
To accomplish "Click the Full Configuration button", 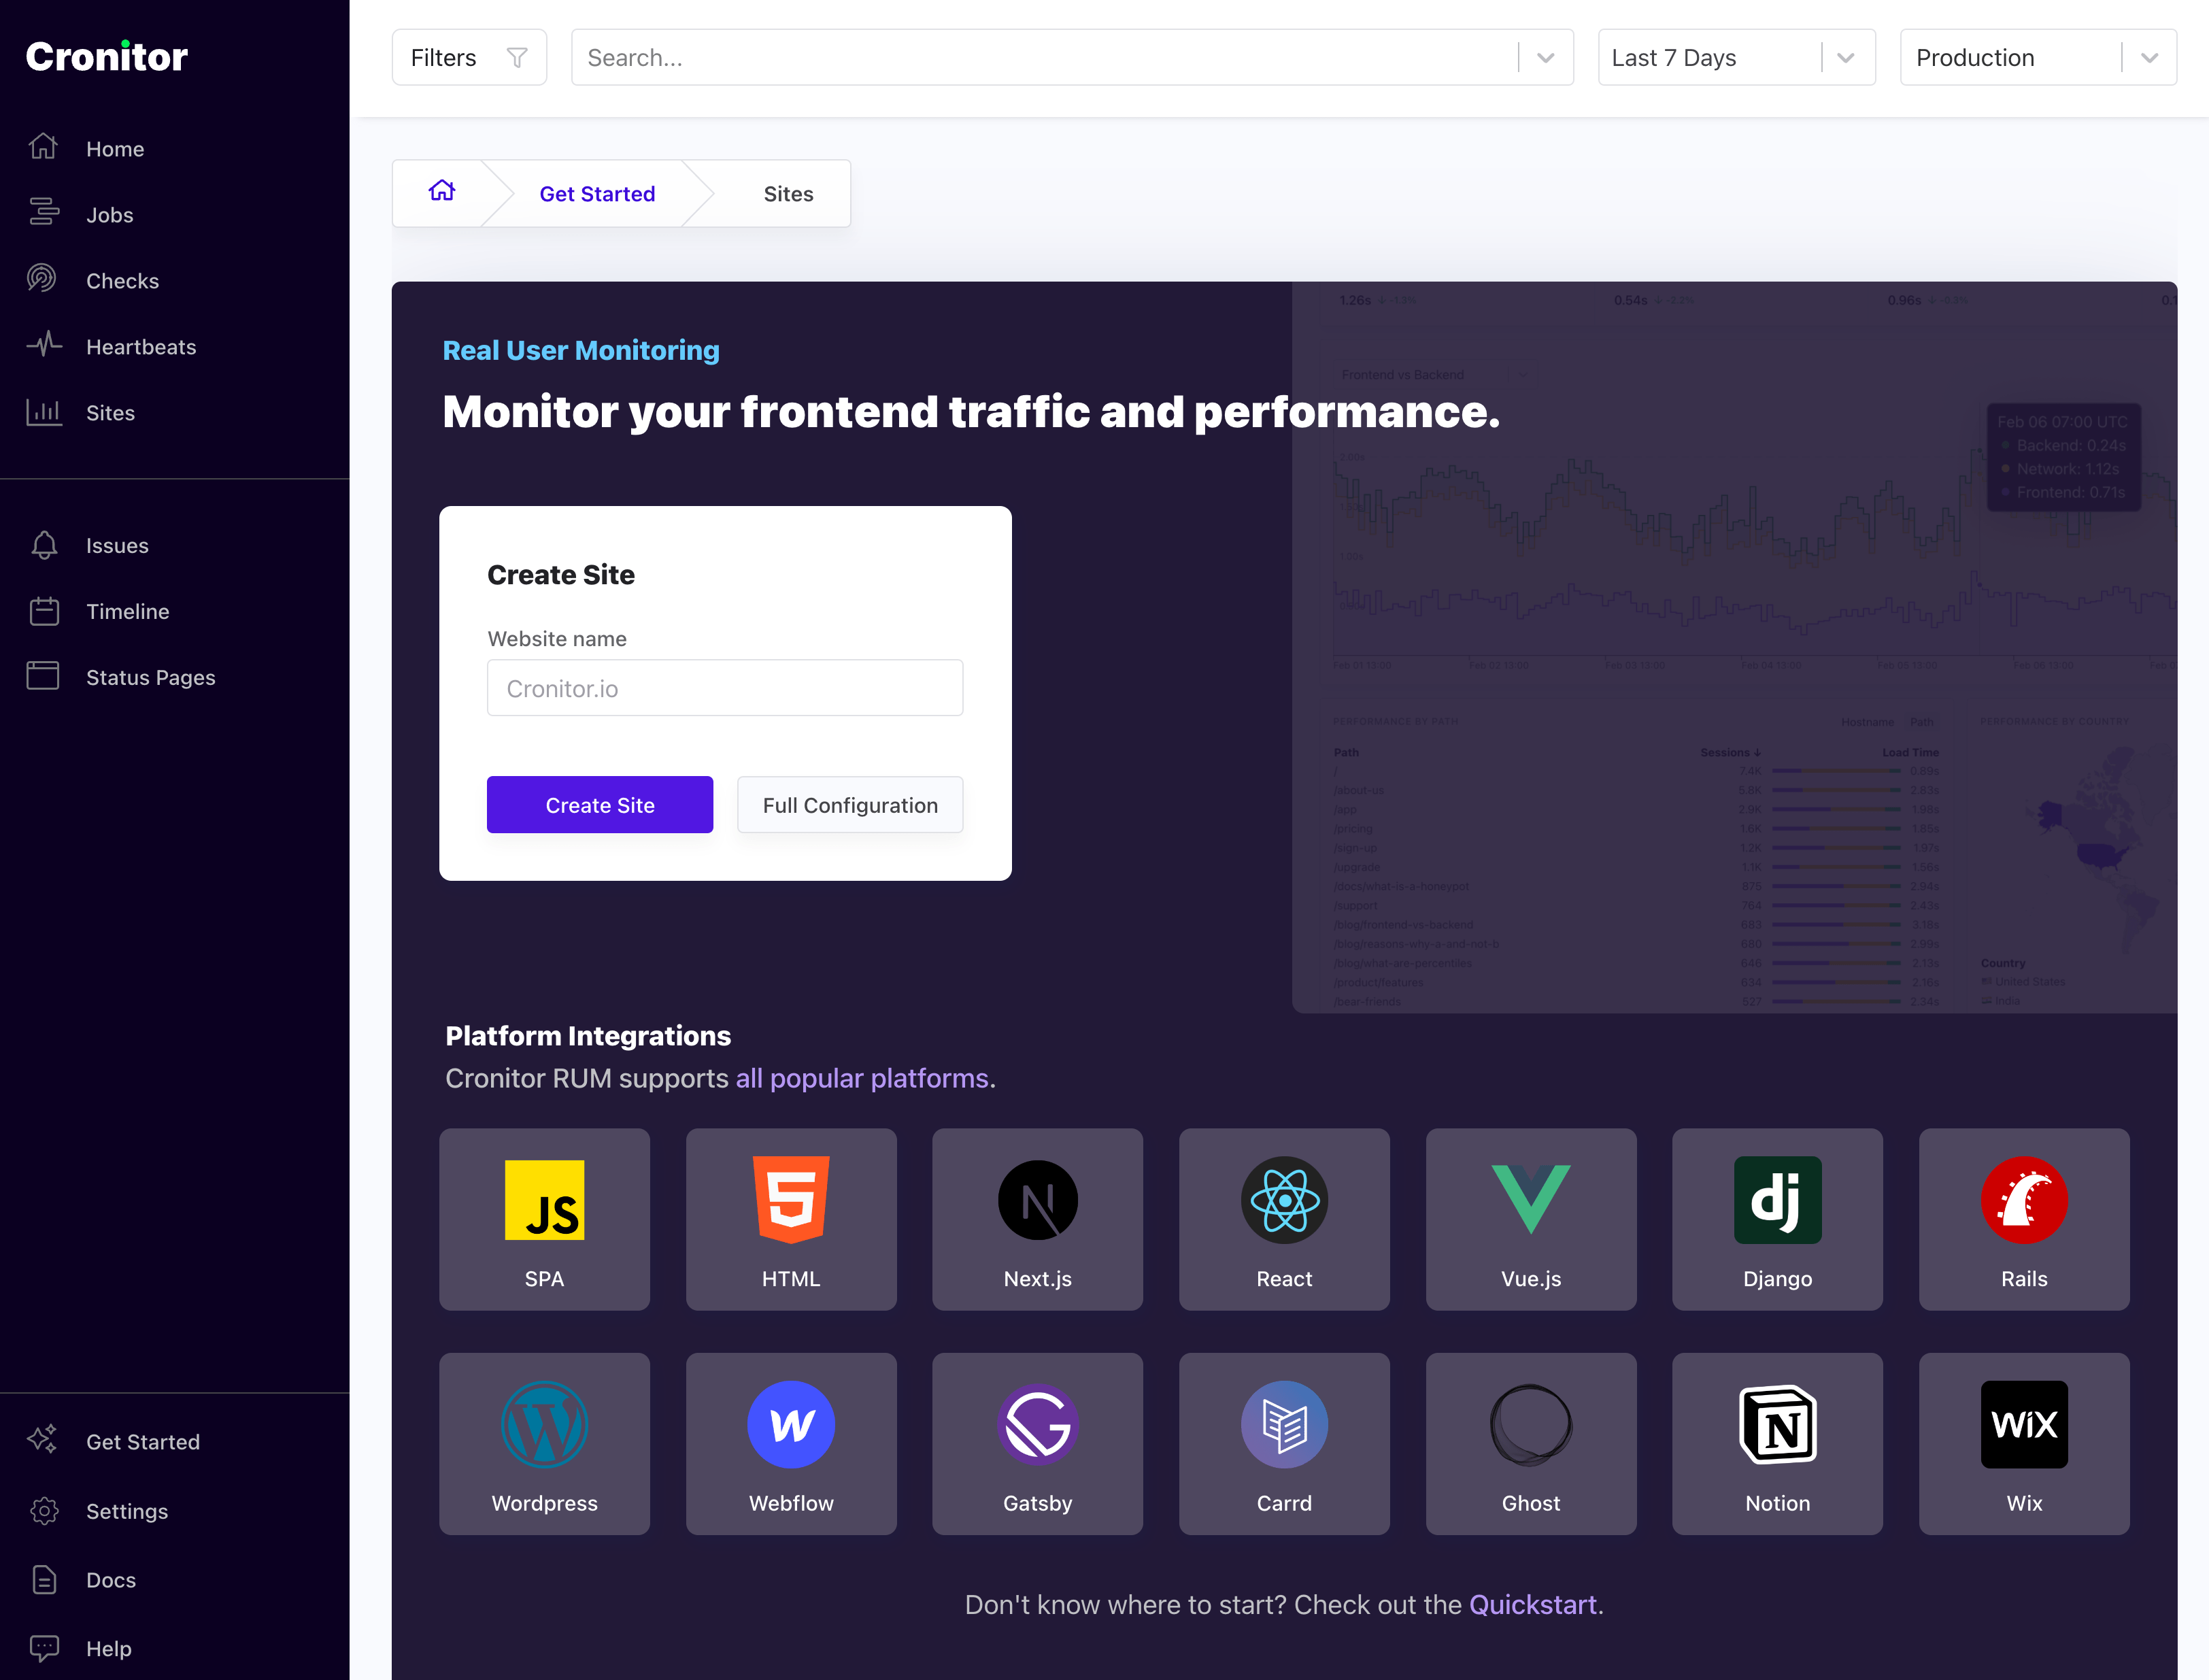I will pos(849,803).
